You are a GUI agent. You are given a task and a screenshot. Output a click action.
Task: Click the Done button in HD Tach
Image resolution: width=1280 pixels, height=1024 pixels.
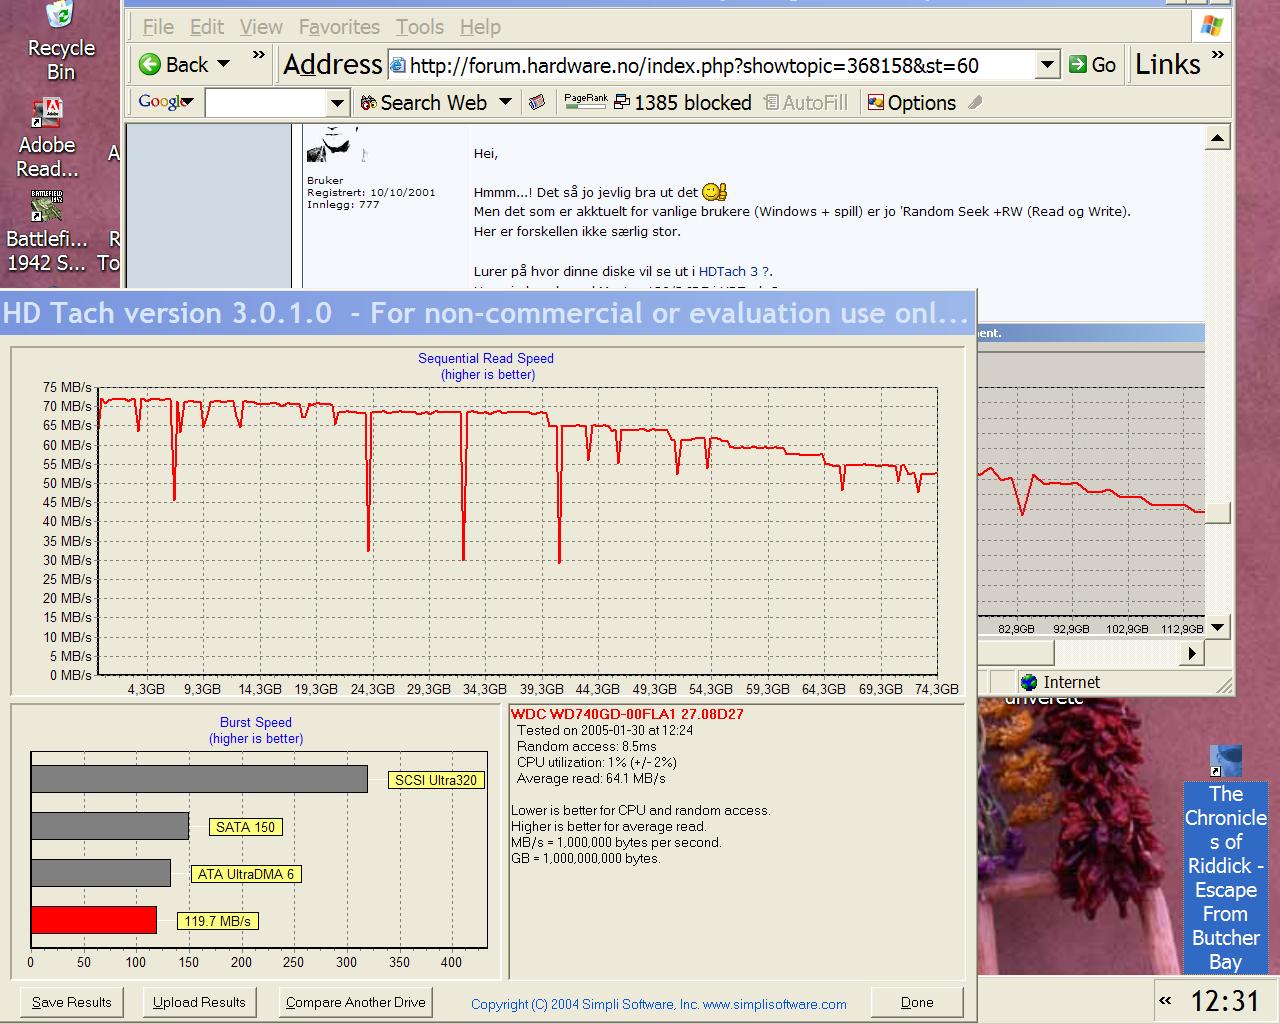click(x=917, y=1002)
